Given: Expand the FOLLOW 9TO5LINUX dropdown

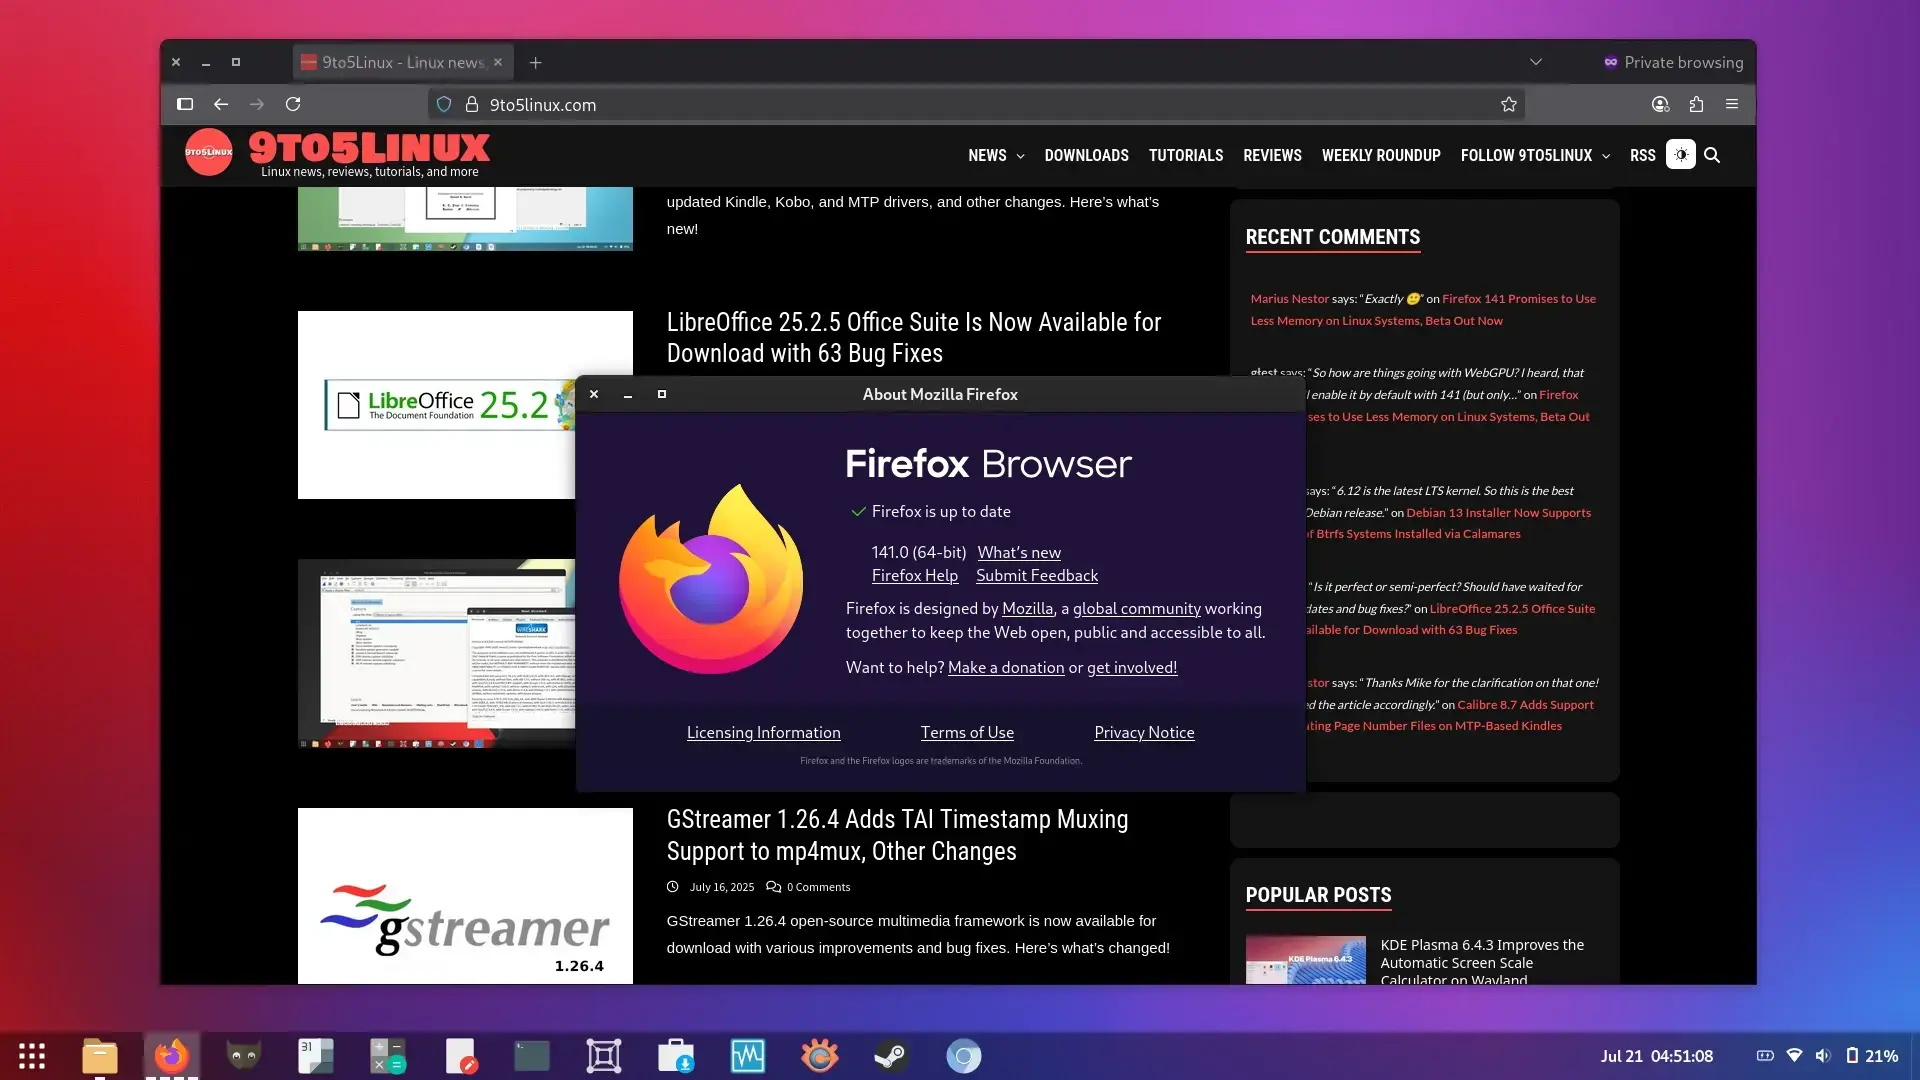Looking at the screenshot, I should coord(1526,155).
